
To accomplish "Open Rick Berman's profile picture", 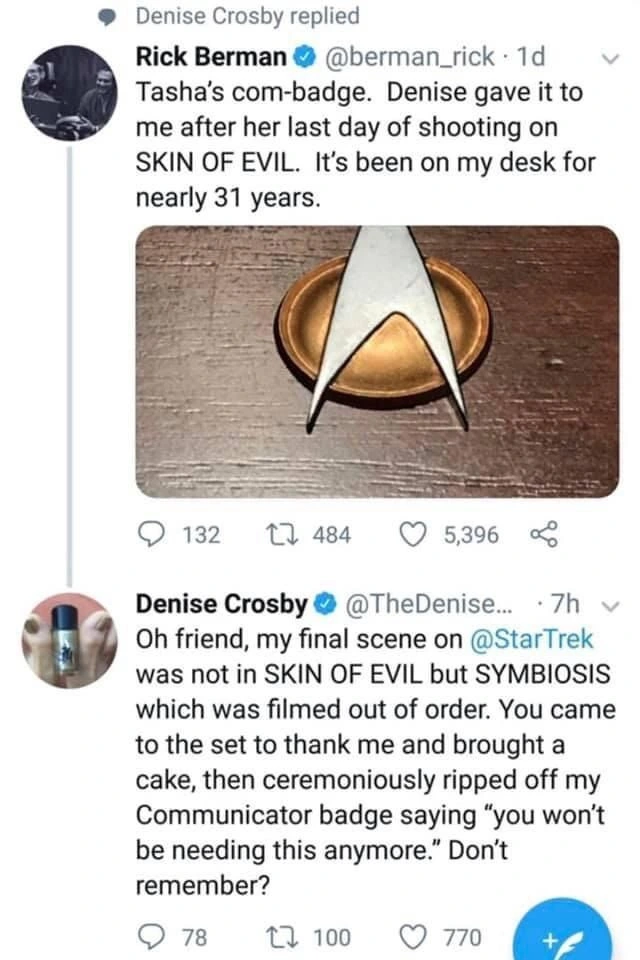I will point(68,93).
